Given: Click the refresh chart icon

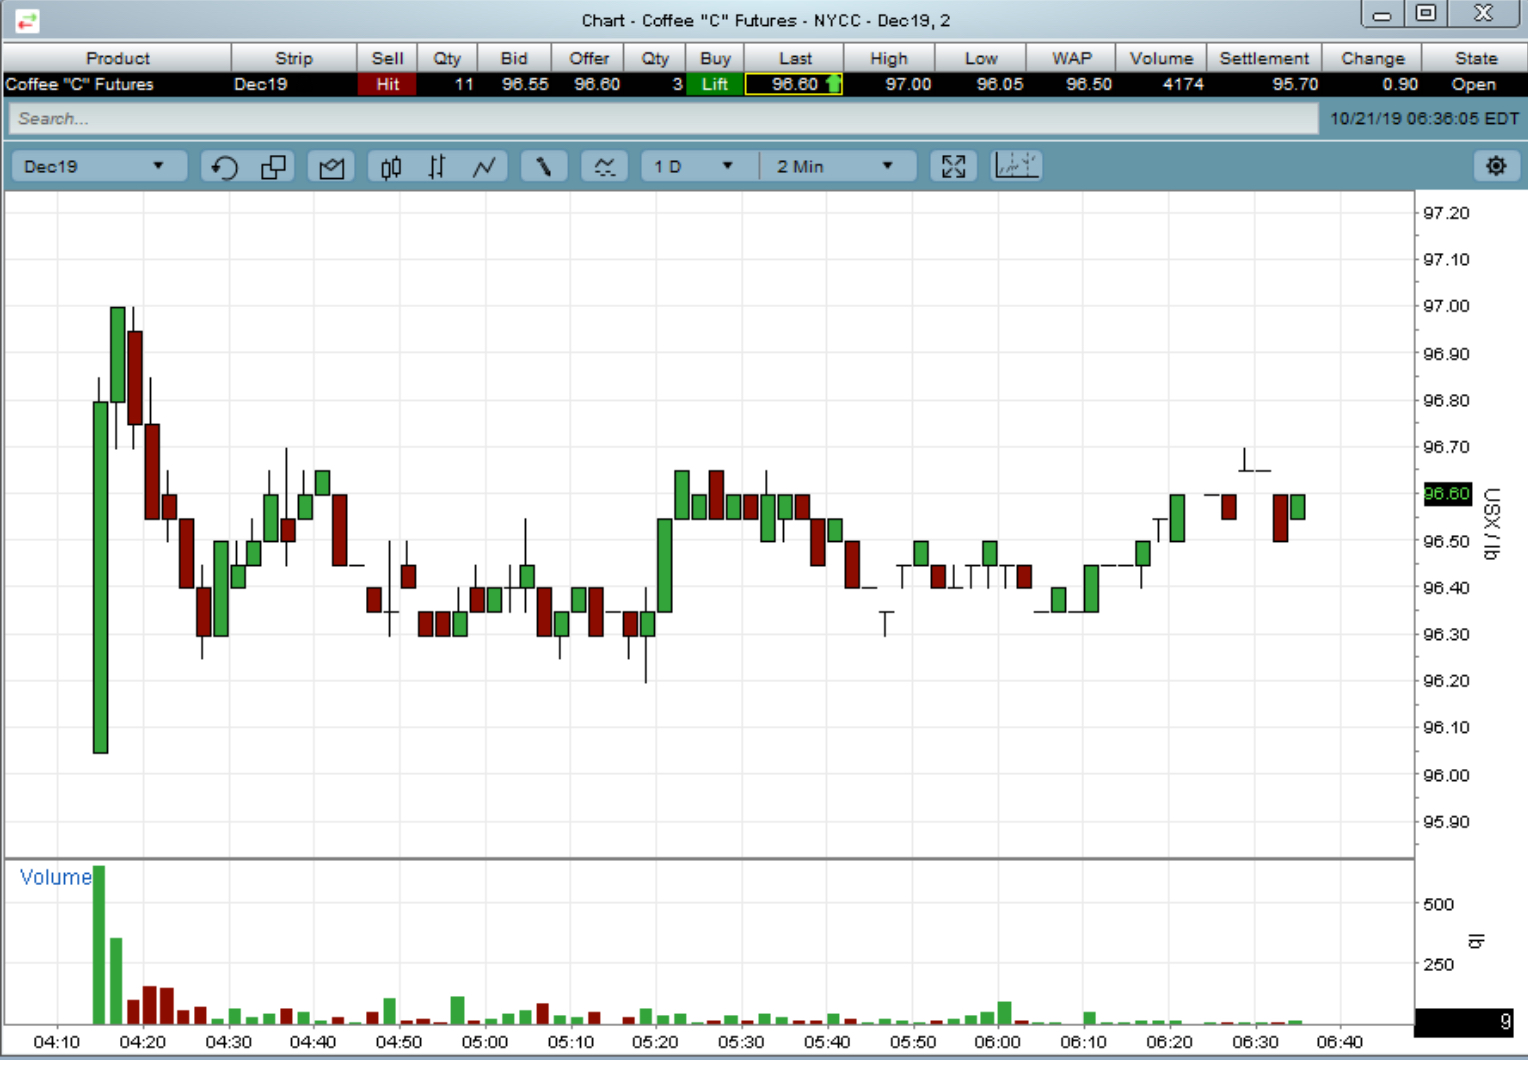Looking at the screenshot, I should pos(224,167).
